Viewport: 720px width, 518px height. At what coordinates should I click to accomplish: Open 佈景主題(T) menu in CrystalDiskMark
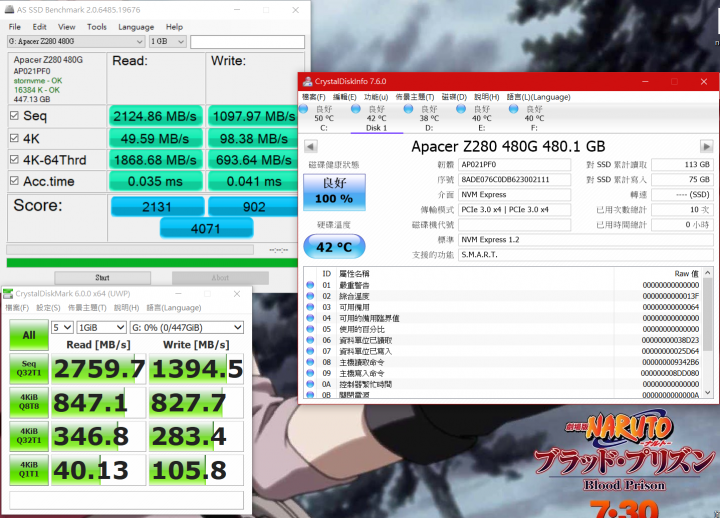click(87, 308)
